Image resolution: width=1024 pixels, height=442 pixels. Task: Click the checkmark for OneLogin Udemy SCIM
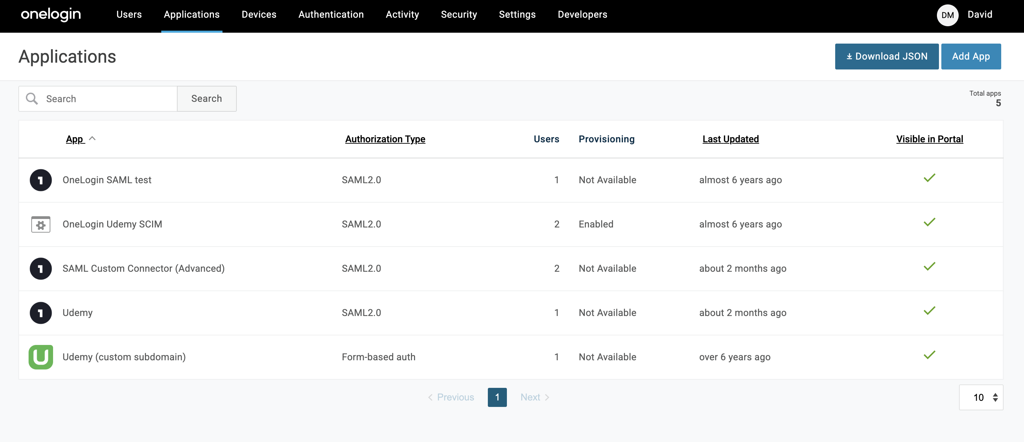click(x=929, y=222)
